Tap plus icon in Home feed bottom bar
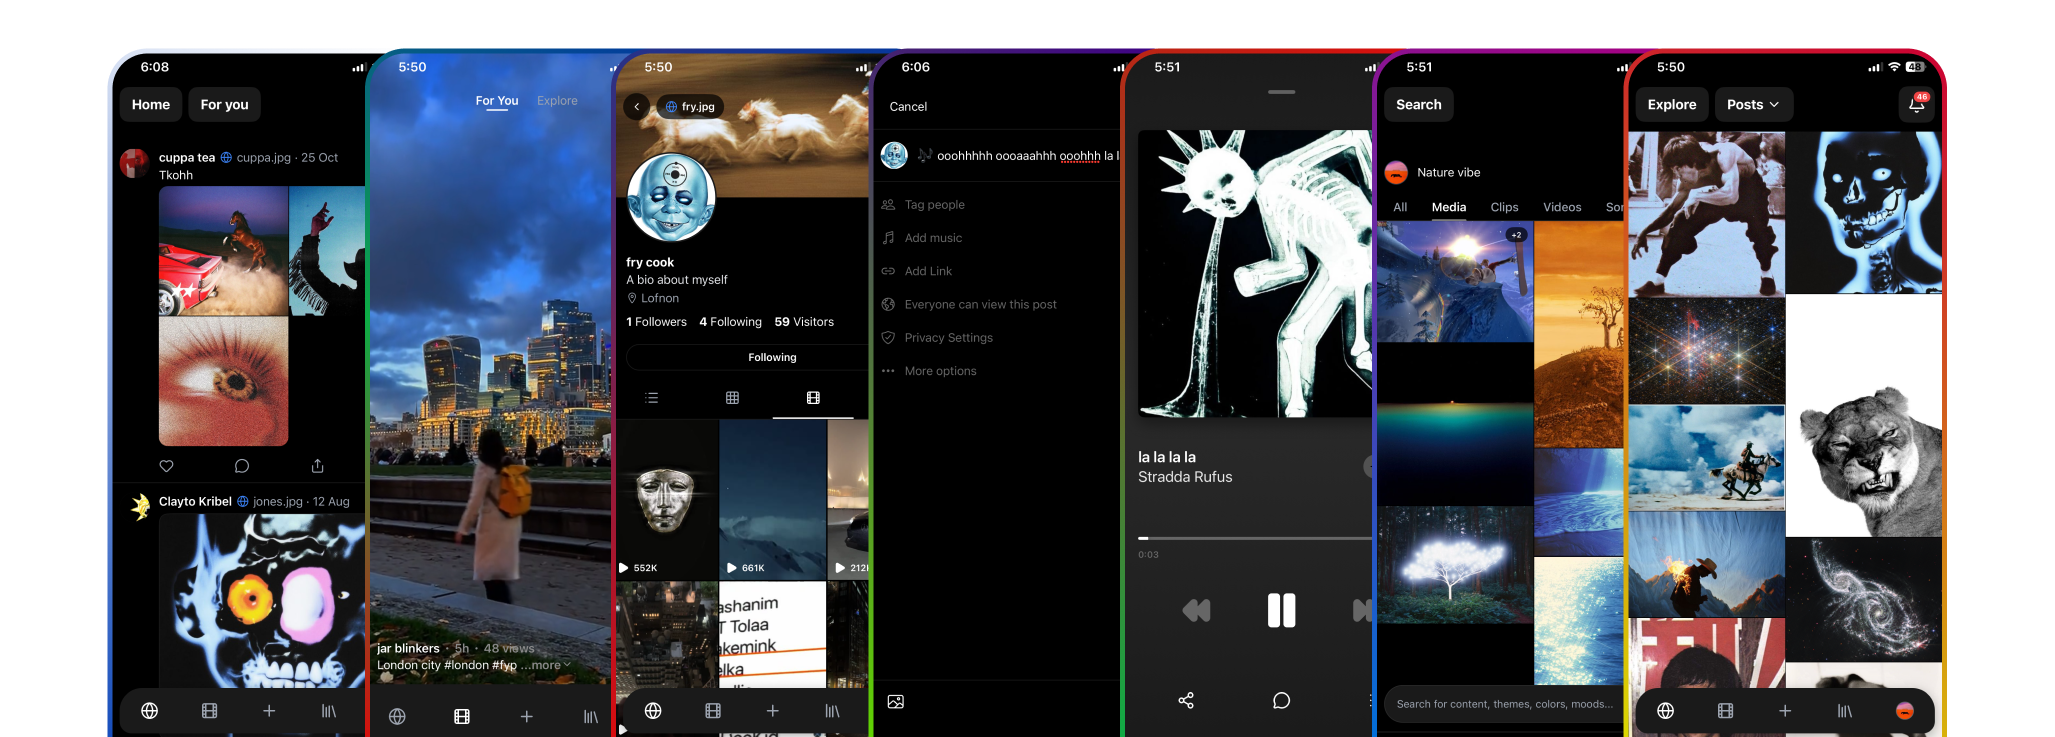The height and width of the screenshot is (737, 2055). [x=269, y=711]
